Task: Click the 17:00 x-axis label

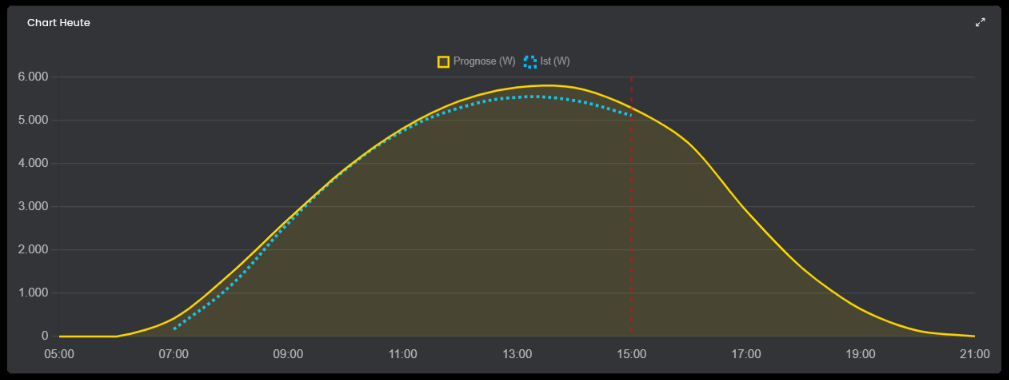Action: (x=746, y=354)
